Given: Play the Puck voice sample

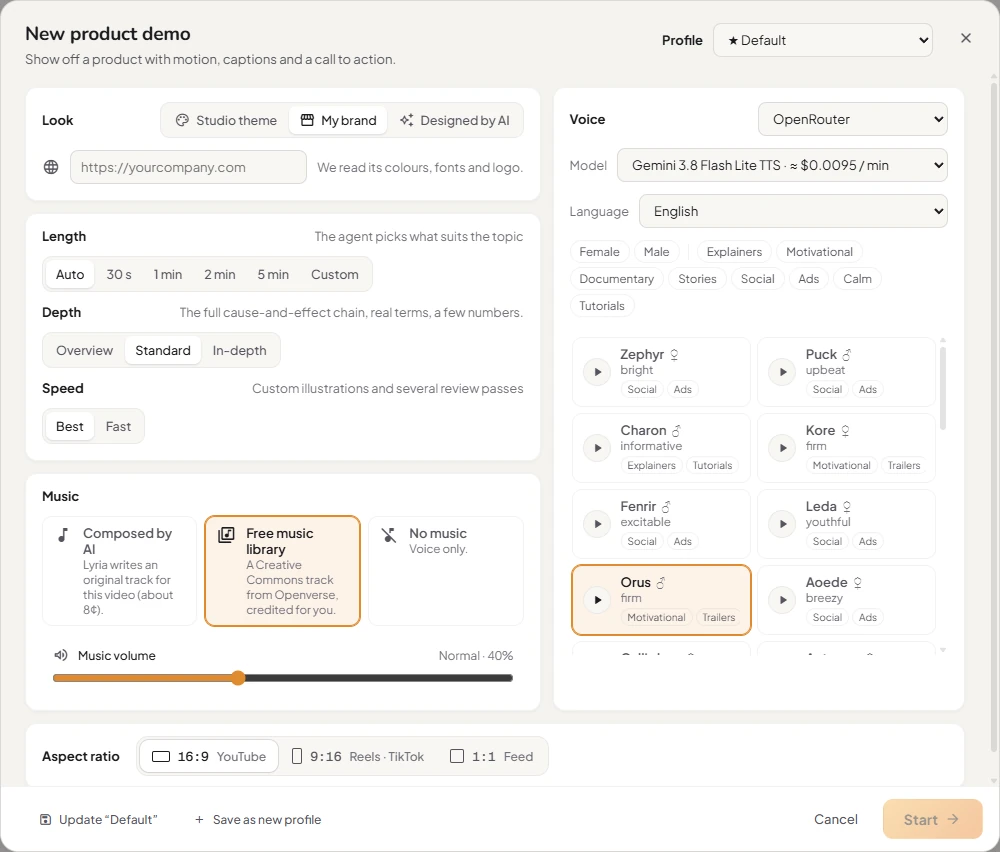Looking at the screenshot, I should tap(783, 372).
